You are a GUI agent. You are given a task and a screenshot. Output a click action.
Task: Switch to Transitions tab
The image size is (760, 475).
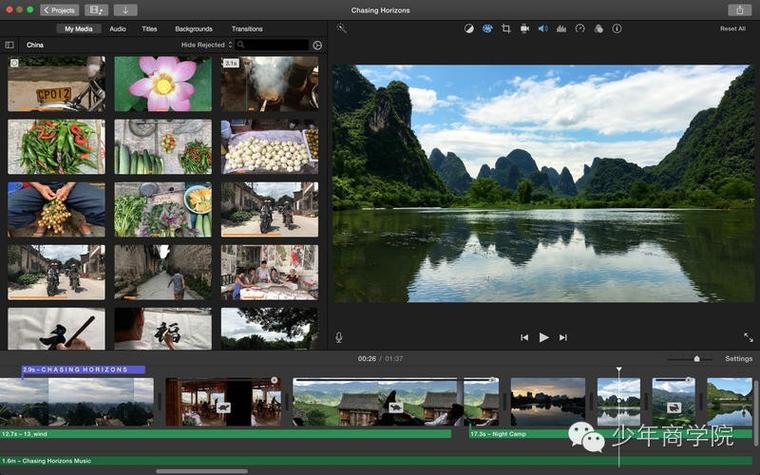tap(247, 29)
